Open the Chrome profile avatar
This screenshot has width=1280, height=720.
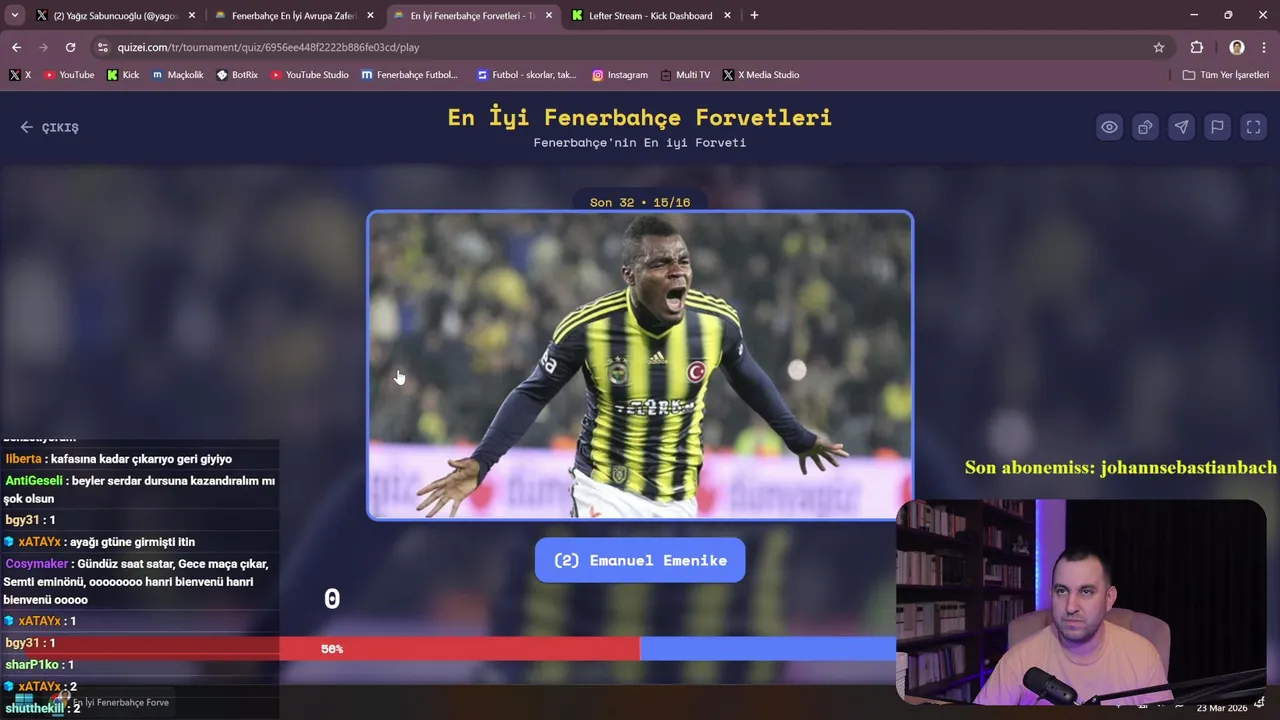click(x=1237, y=47)
